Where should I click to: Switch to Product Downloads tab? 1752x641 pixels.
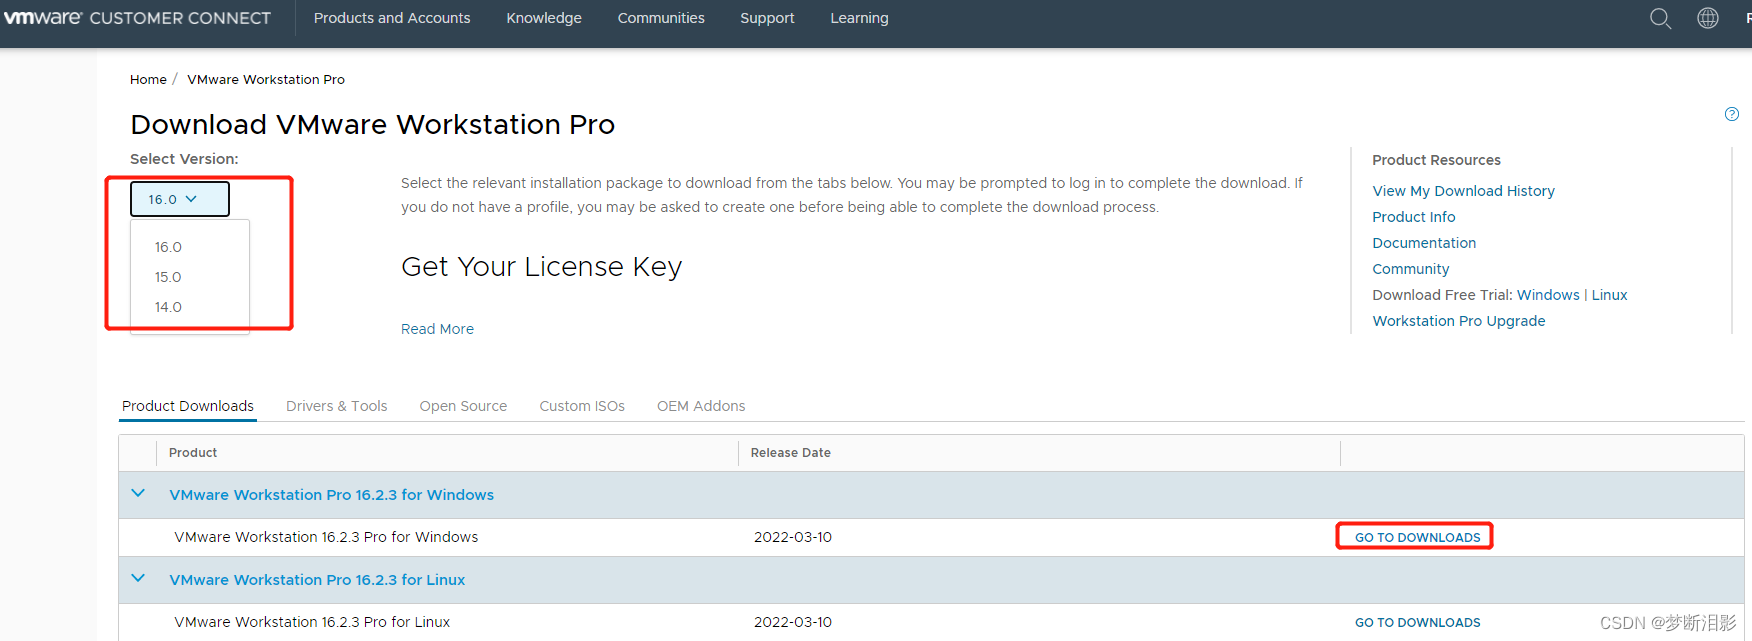pyautogui.click(x=188, y=406)
